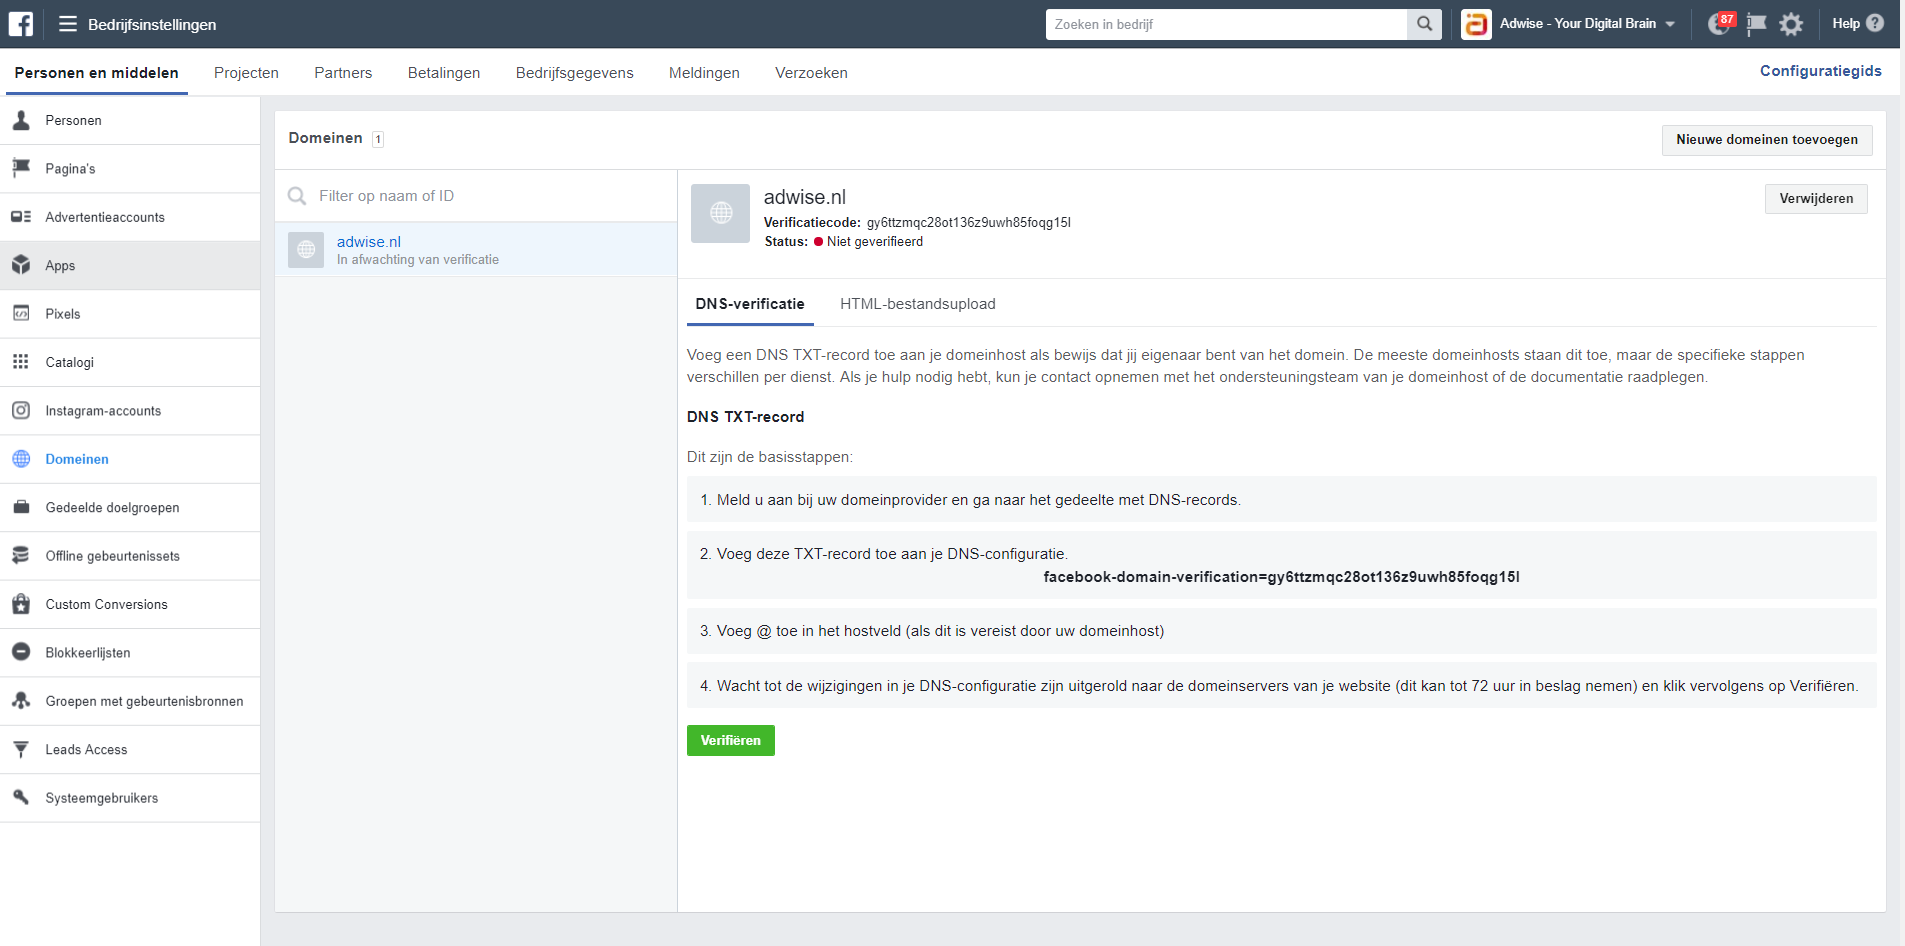
Task: Click the Facebook logo top left
Action: [x=19, y=23]
